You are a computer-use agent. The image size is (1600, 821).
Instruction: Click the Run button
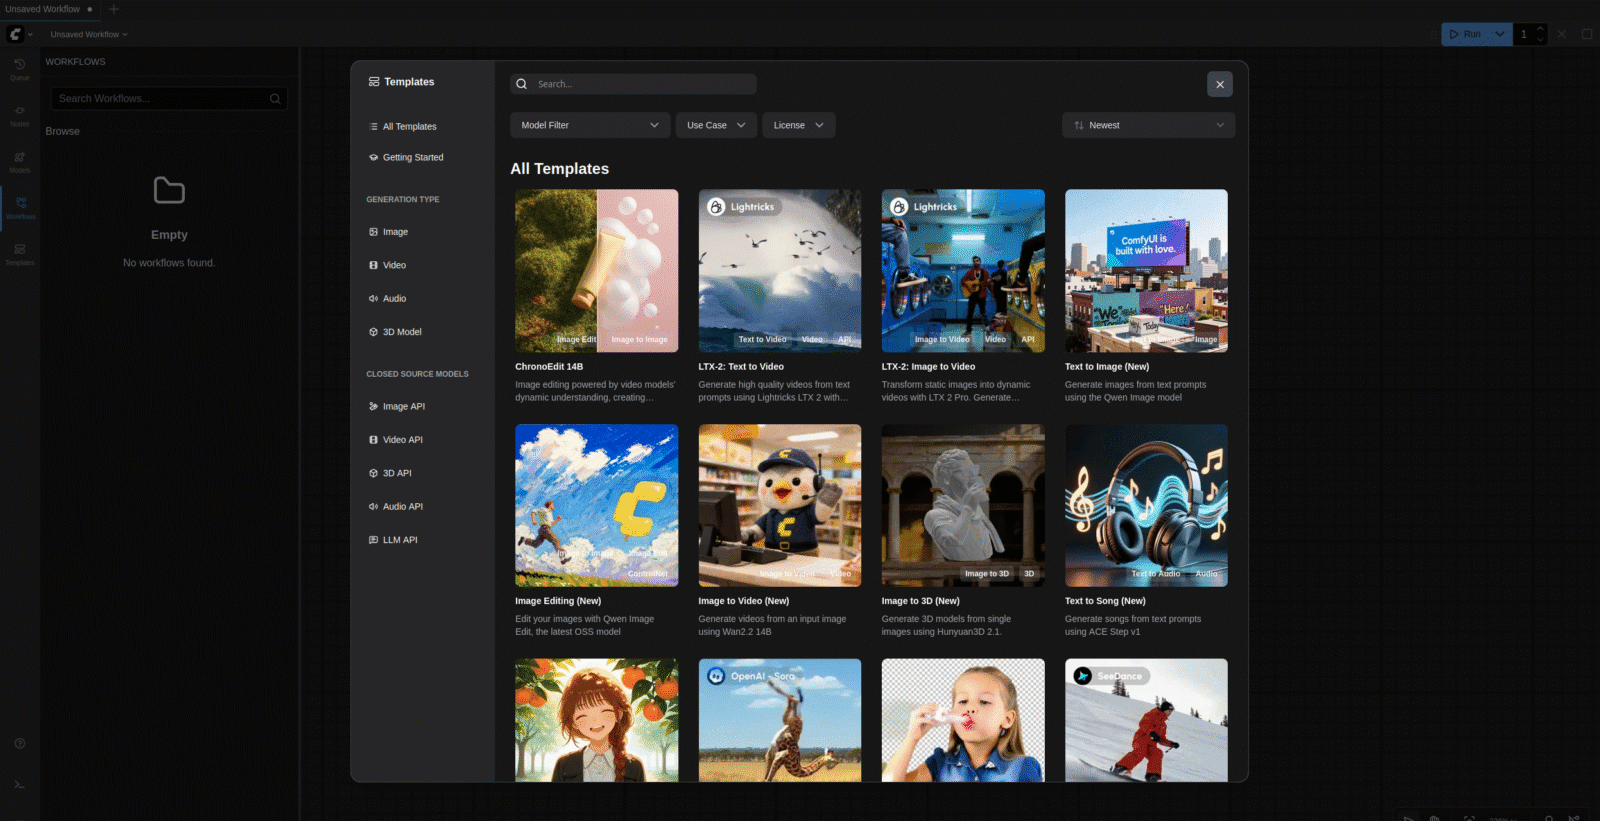point(1465,34)
